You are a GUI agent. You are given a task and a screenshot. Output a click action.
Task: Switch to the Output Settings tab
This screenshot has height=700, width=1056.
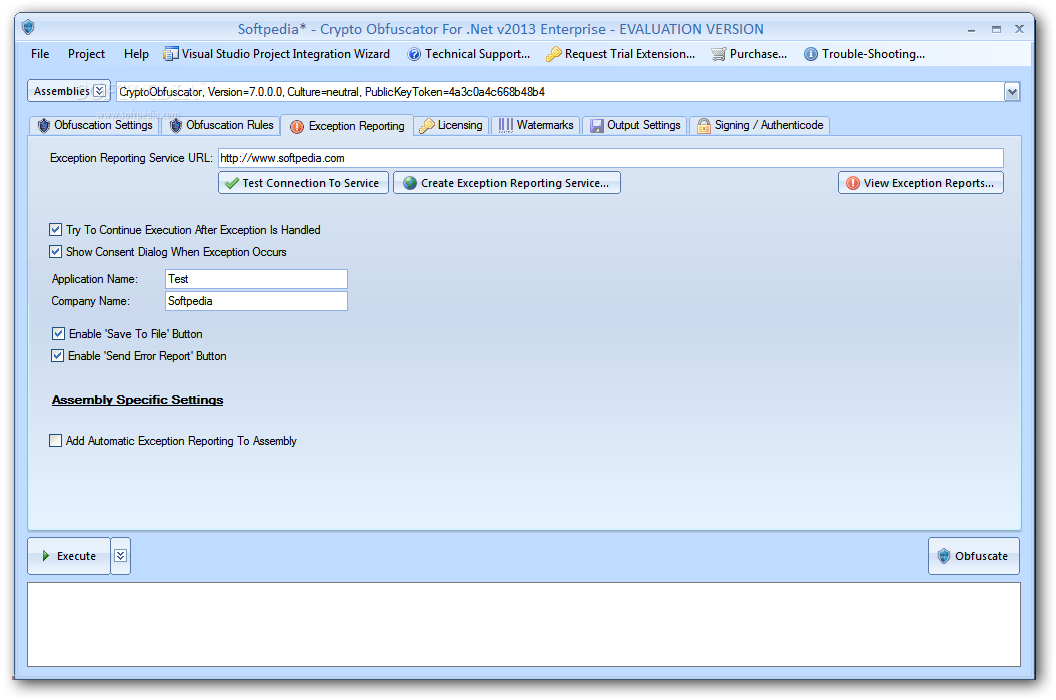(635, 125)
